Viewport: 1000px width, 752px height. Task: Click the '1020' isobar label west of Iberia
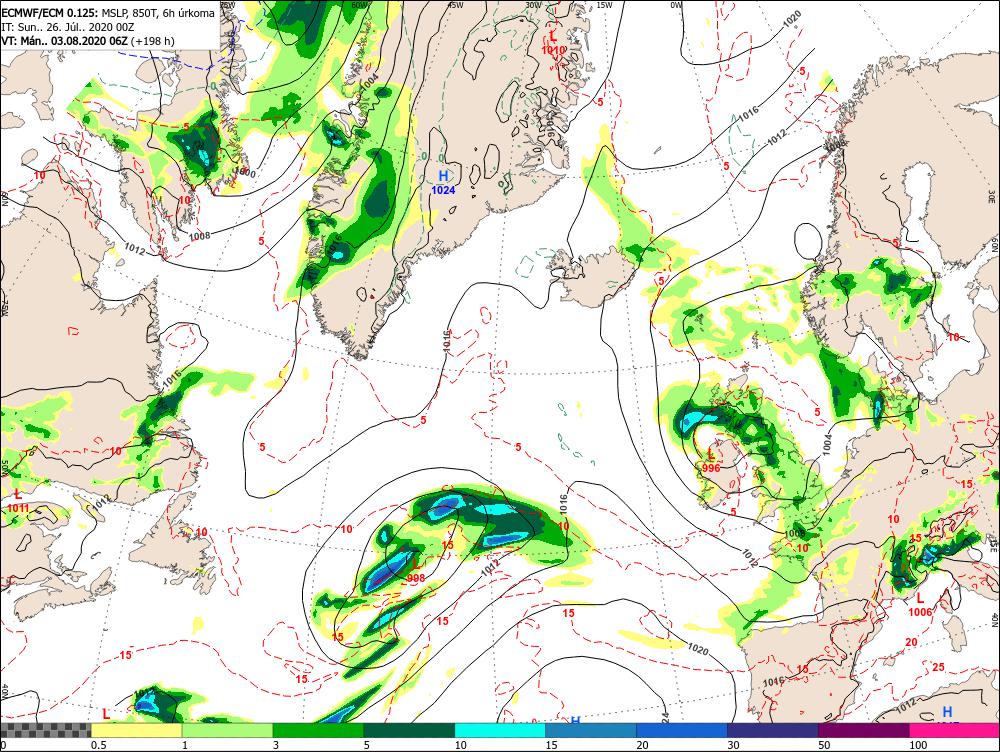tap(698, 649)
